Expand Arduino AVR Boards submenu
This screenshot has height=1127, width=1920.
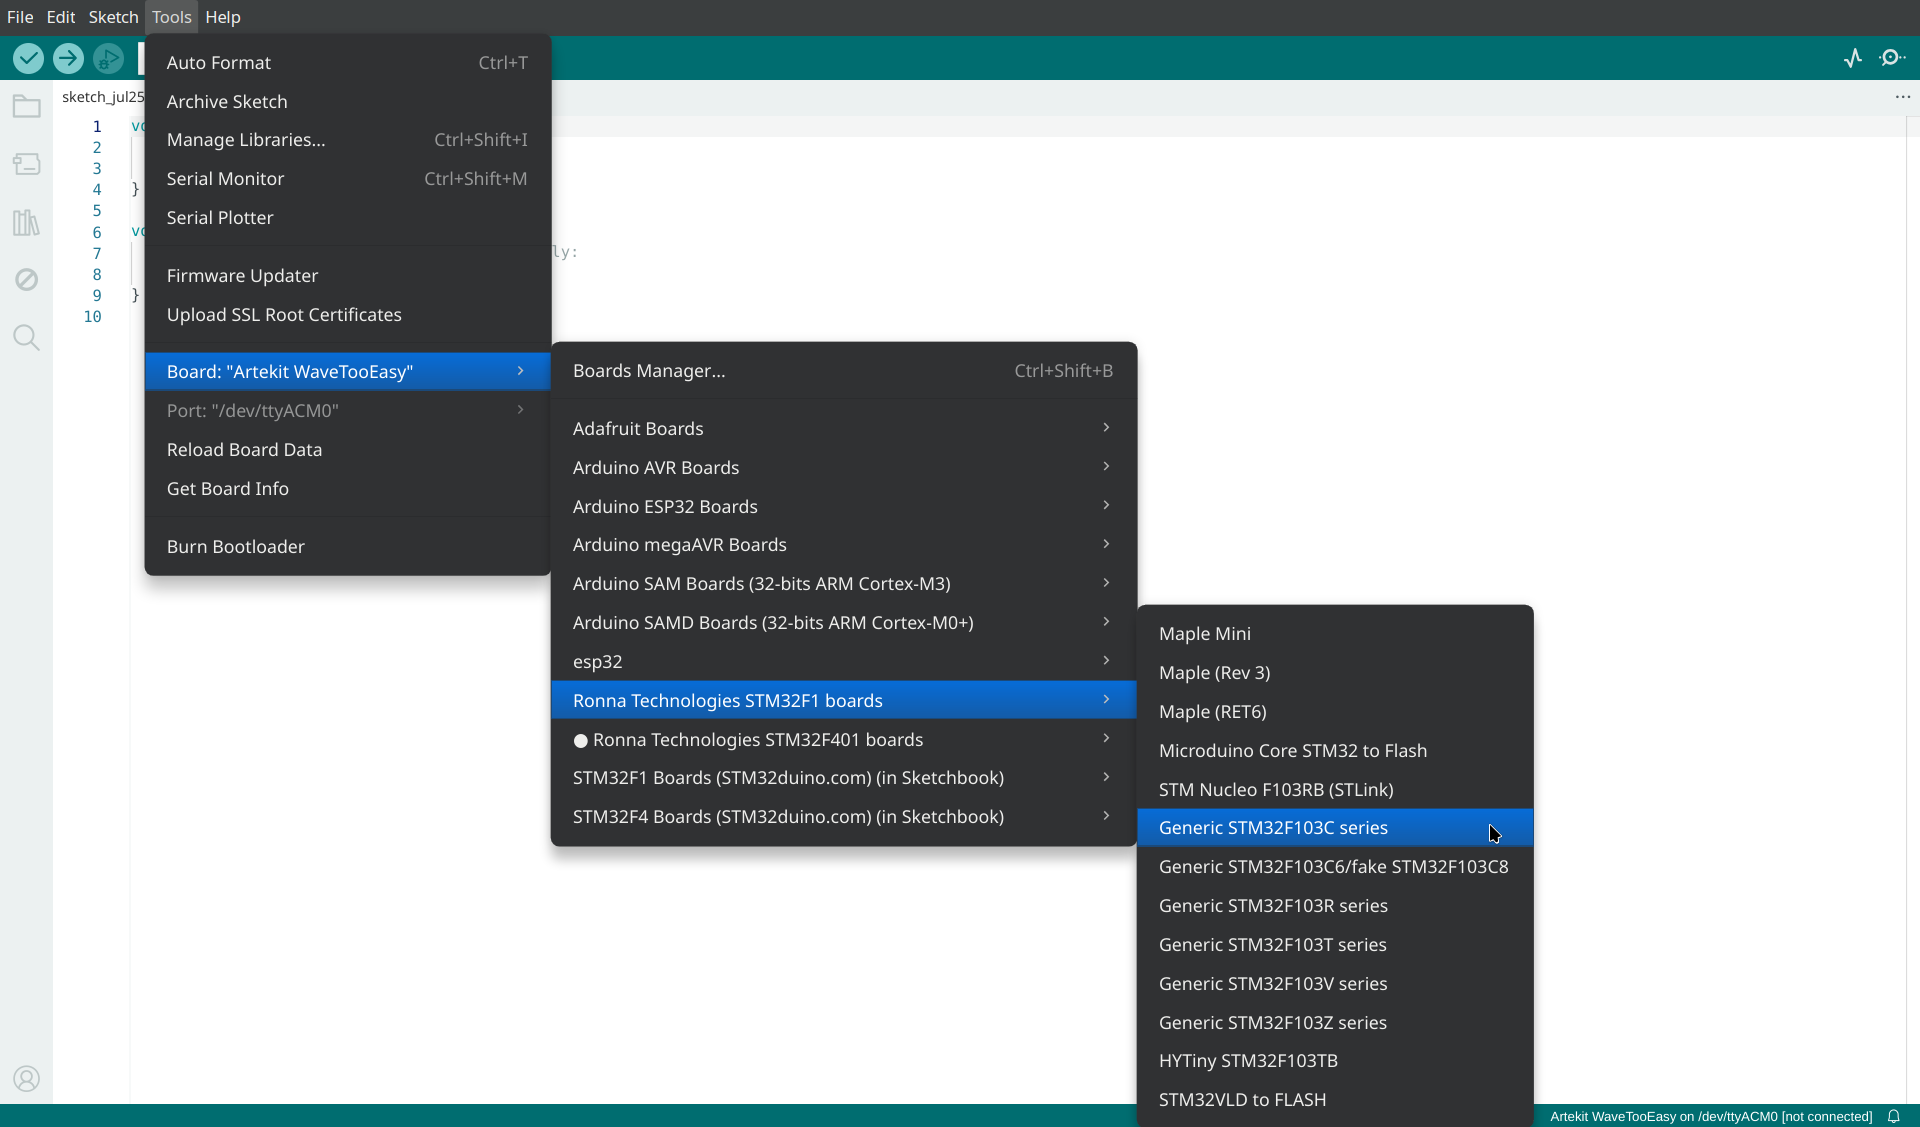843,467
